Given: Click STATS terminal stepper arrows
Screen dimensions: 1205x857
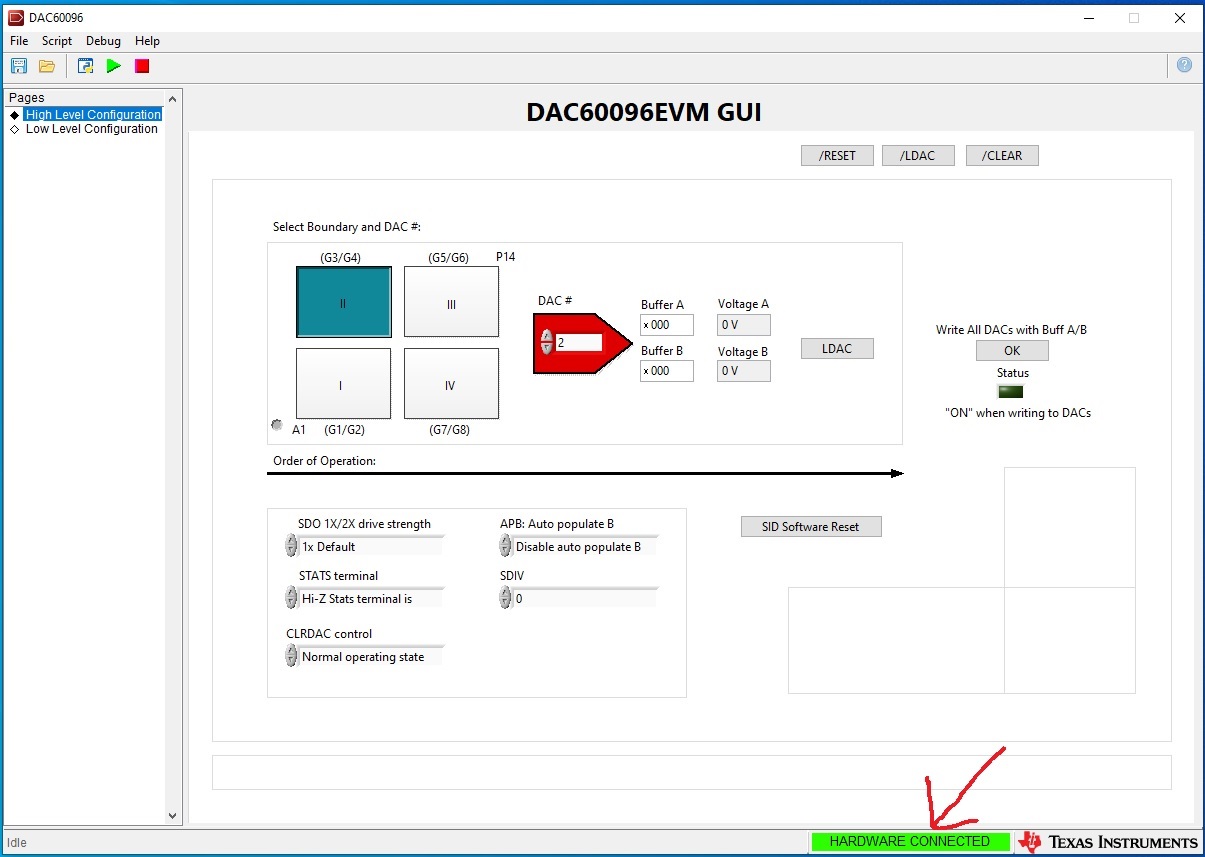Looking at the screenshot, I should (x=291, y=598).
